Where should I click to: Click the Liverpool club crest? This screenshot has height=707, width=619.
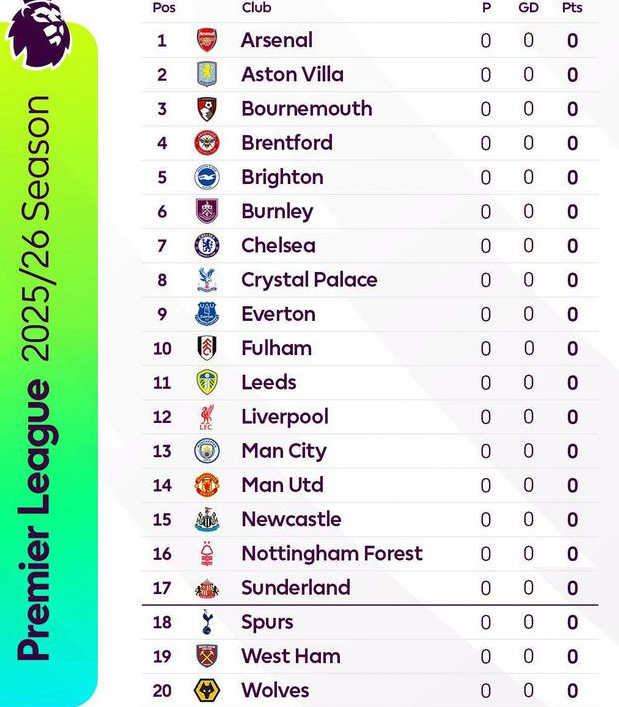pyautogui.click(x=207, y=417)
